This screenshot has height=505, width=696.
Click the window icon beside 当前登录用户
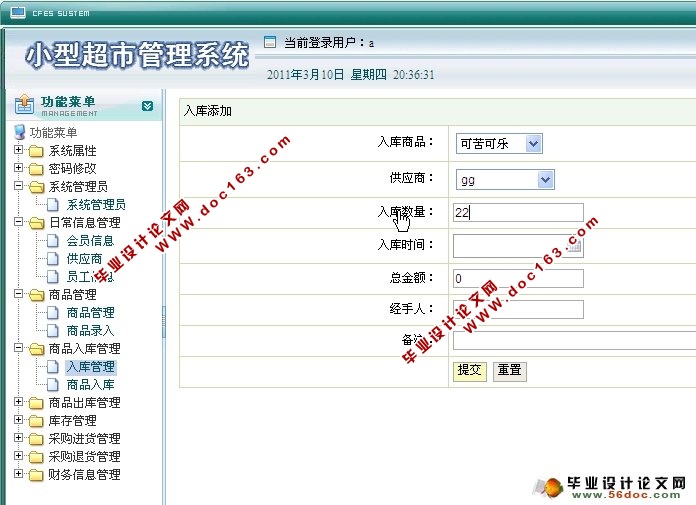pos(270,42)
